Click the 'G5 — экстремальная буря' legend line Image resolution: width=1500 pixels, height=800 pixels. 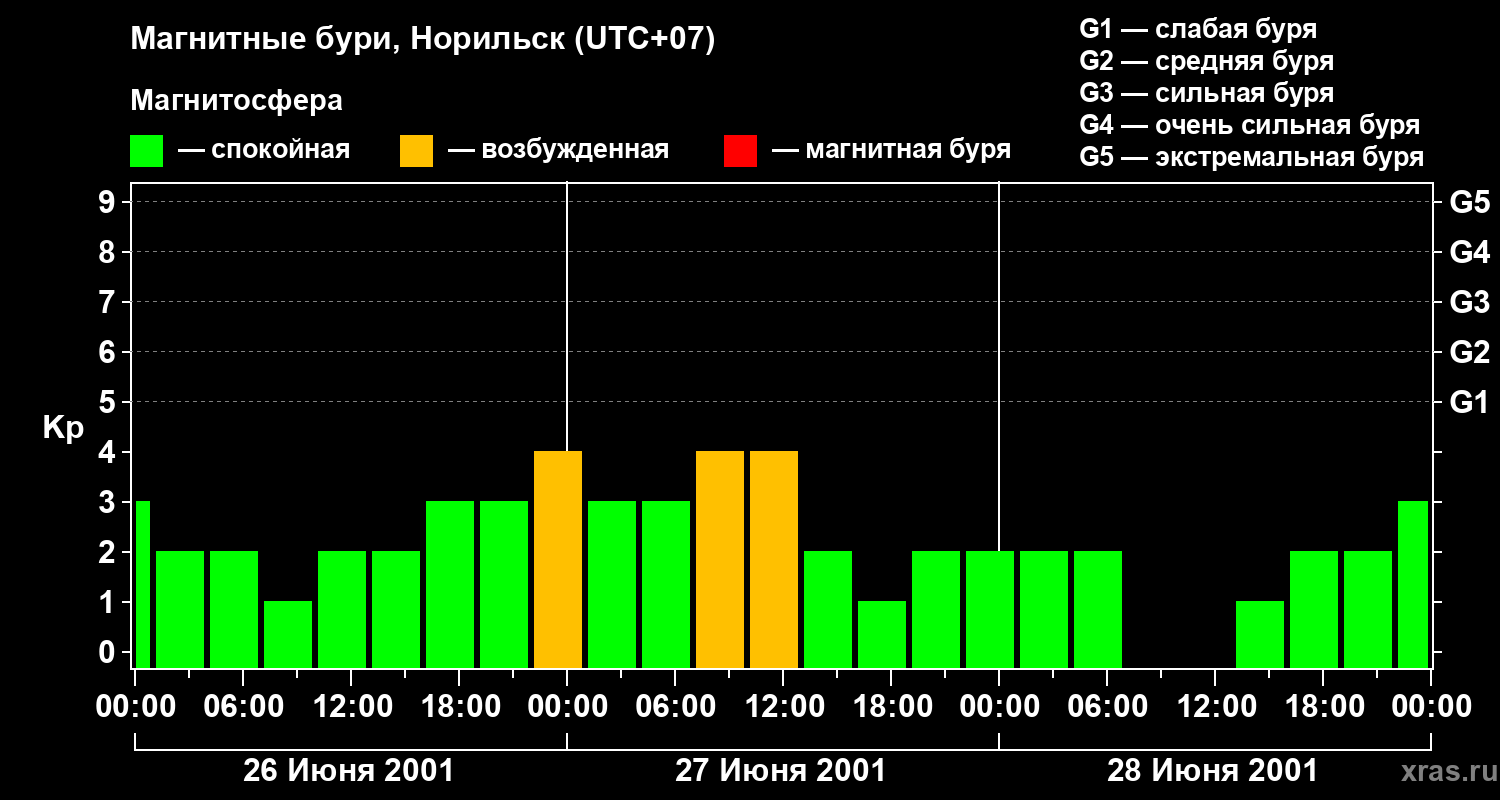point(1252,157)
